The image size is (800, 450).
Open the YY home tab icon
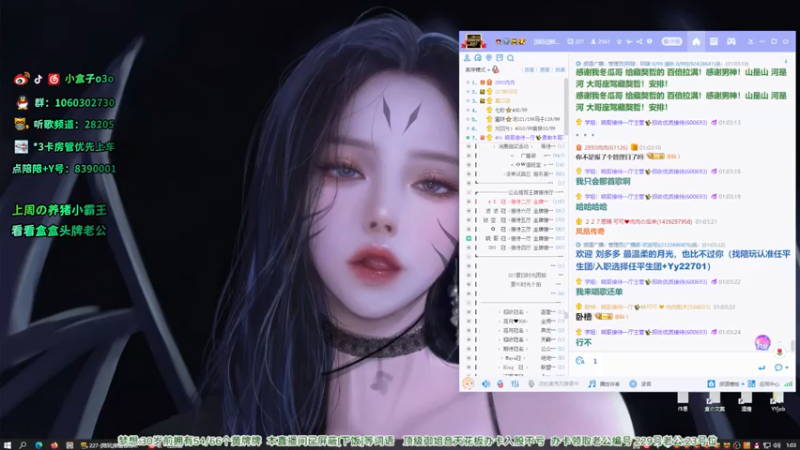(696, 42)
